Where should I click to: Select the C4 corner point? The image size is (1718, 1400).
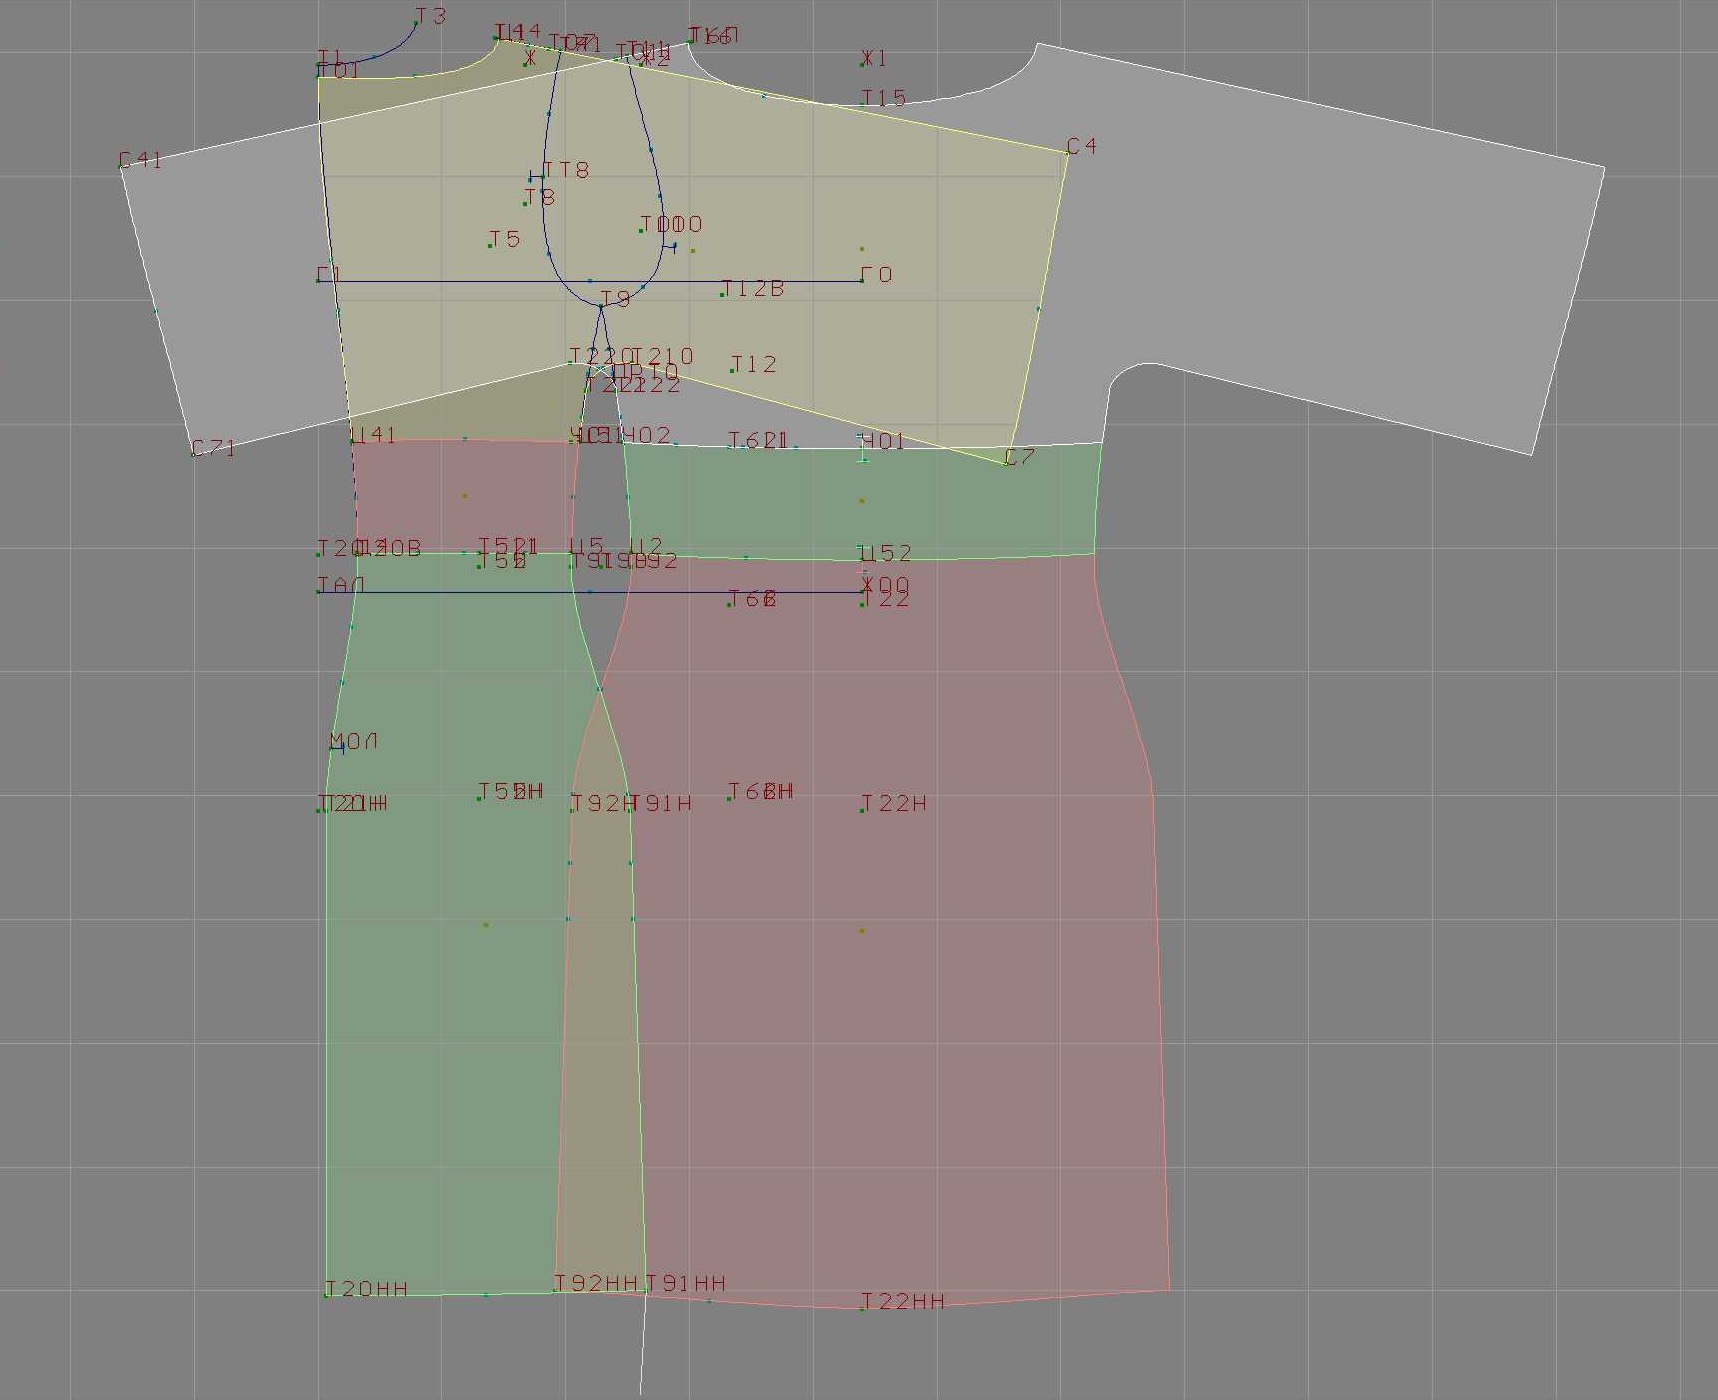(1068, 152)
